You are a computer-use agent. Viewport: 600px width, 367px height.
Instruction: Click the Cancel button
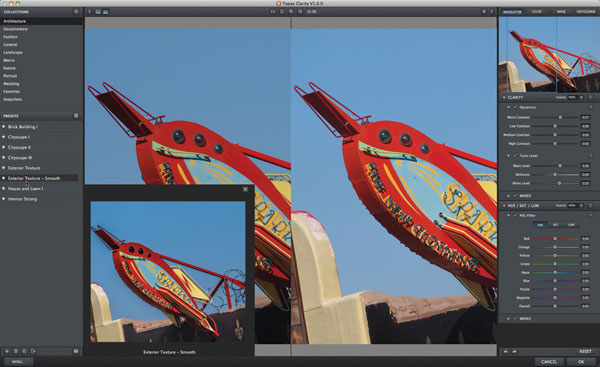tap(549, 362)
